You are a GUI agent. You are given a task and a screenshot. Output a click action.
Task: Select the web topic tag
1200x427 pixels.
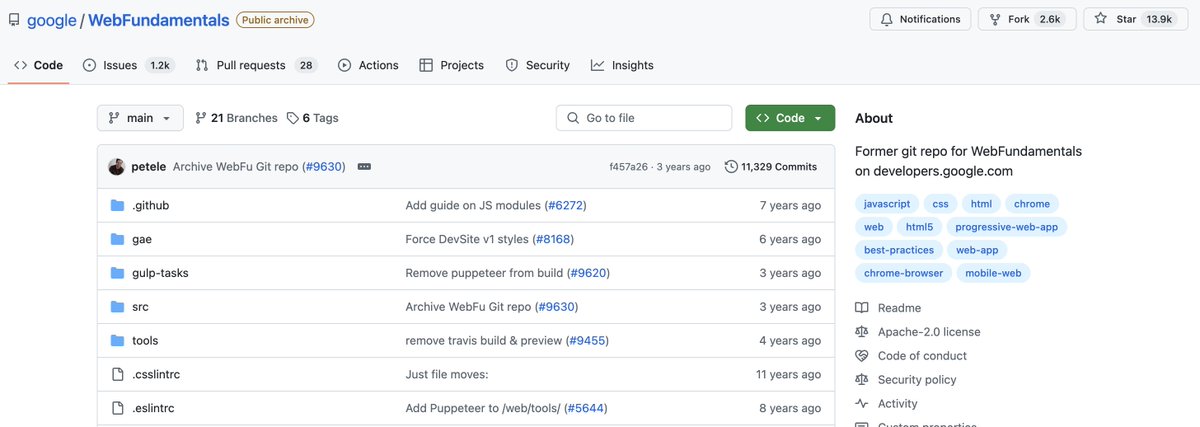click(x=873, y=227)
